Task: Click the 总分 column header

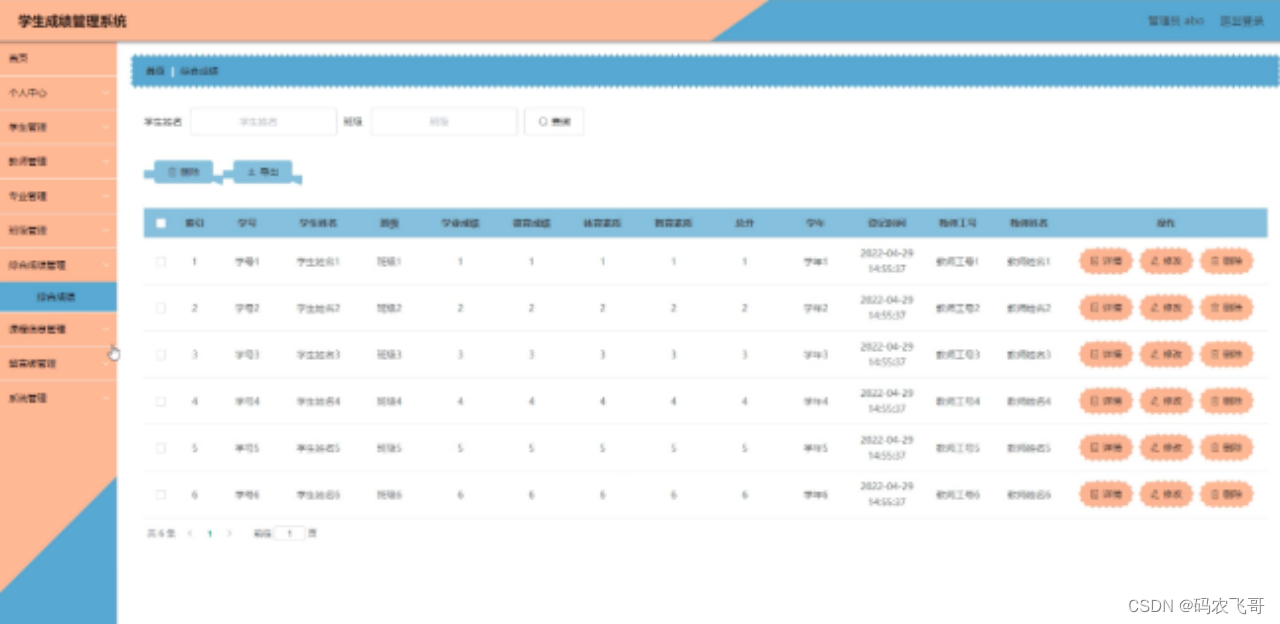Action: click(x=744, y=223)
